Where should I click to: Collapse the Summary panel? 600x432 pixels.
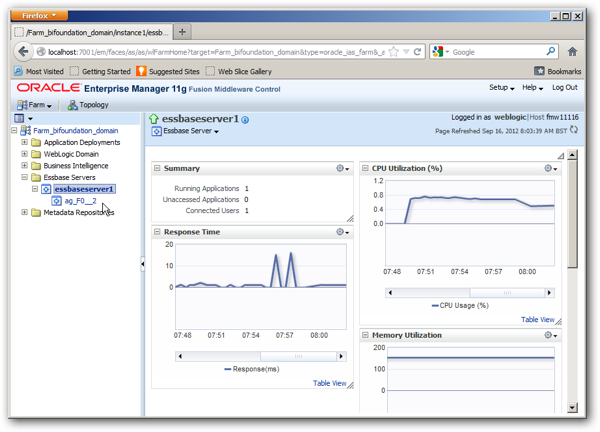[x=157, y=168]
